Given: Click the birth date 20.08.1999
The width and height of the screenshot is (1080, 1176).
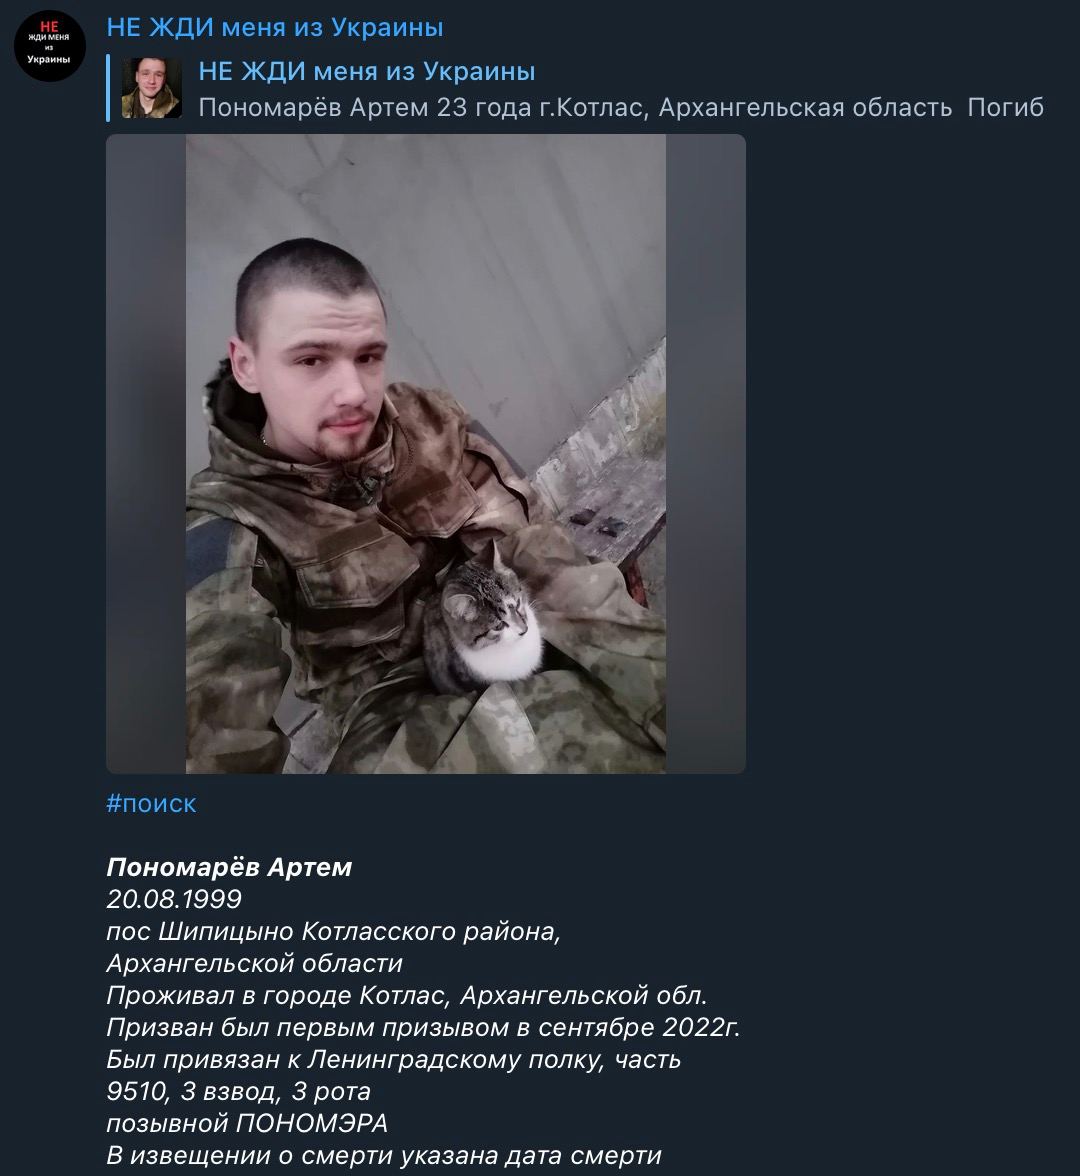Looking at the screenshot, I should [174, 898].
